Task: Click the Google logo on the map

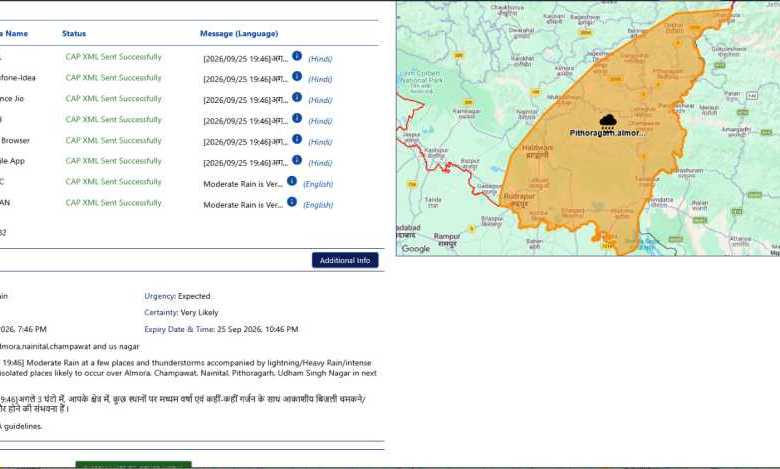Action: tap(415, 249)
